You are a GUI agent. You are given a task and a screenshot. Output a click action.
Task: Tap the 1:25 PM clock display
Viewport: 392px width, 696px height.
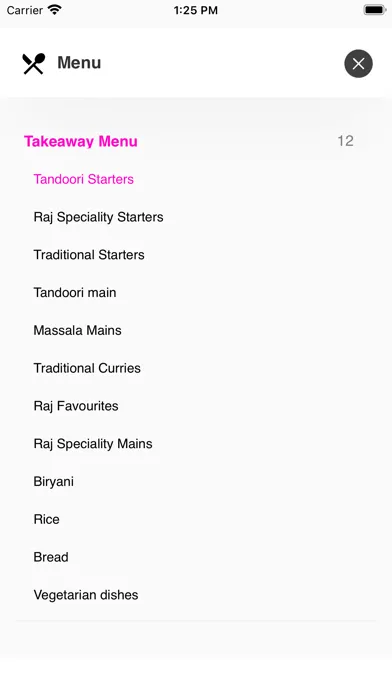pyautogui.click(x=196, y=10)
